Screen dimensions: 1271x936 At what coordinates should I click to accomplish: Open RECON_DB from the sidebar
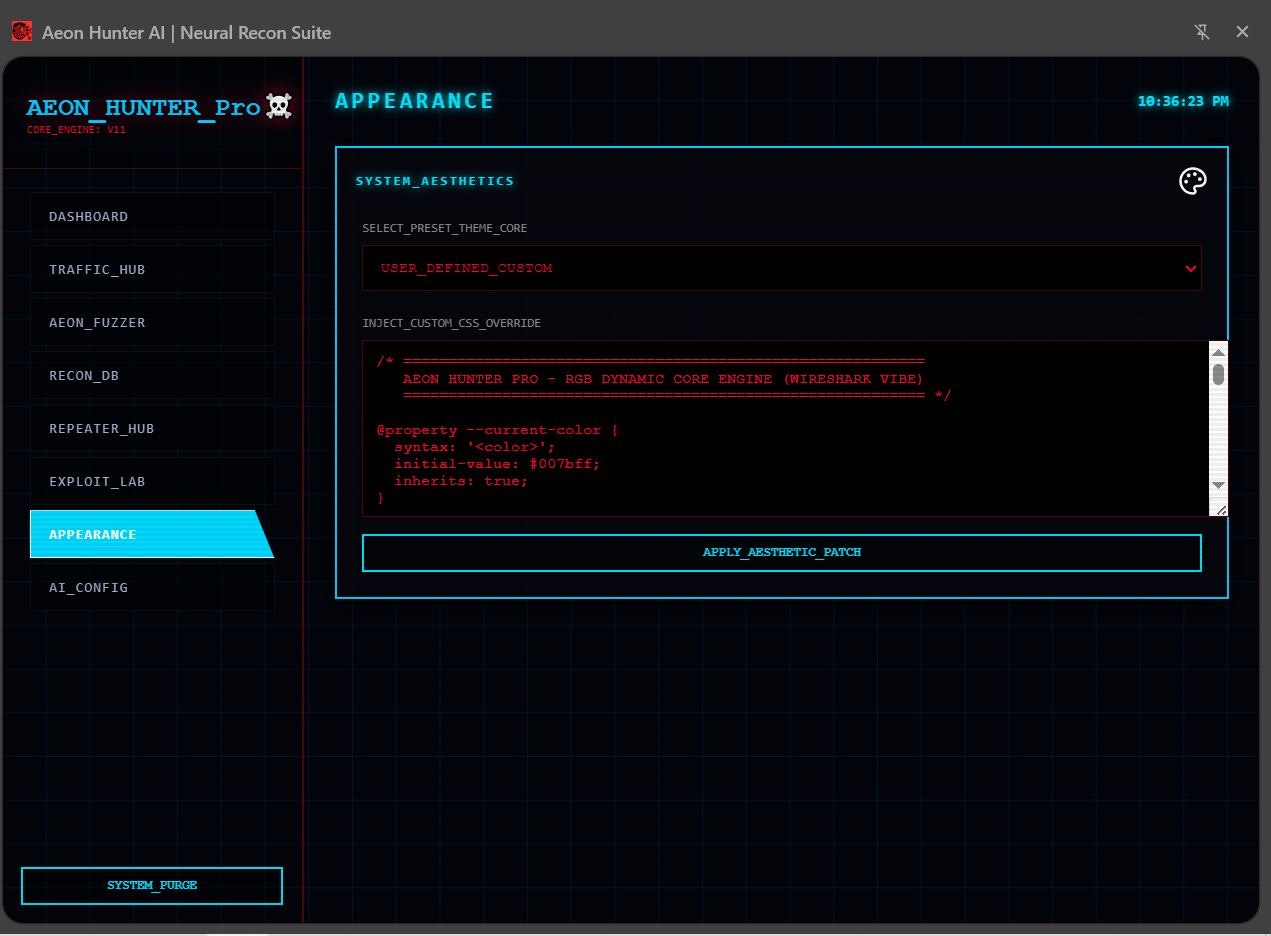pyautogui.click(x=151, y=375)
